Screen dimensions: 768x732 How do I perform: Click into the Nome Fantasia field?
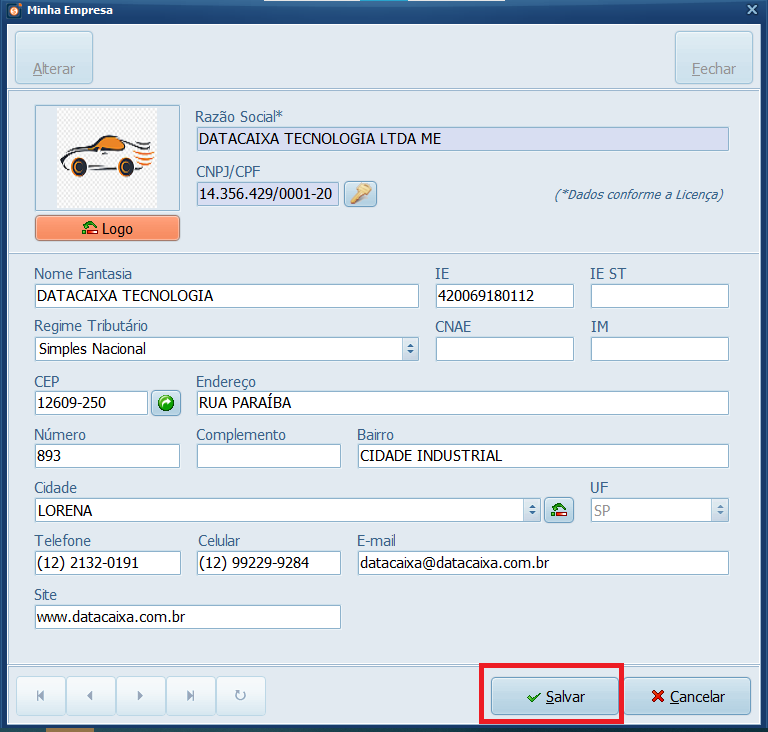click(x=226, y=296)
